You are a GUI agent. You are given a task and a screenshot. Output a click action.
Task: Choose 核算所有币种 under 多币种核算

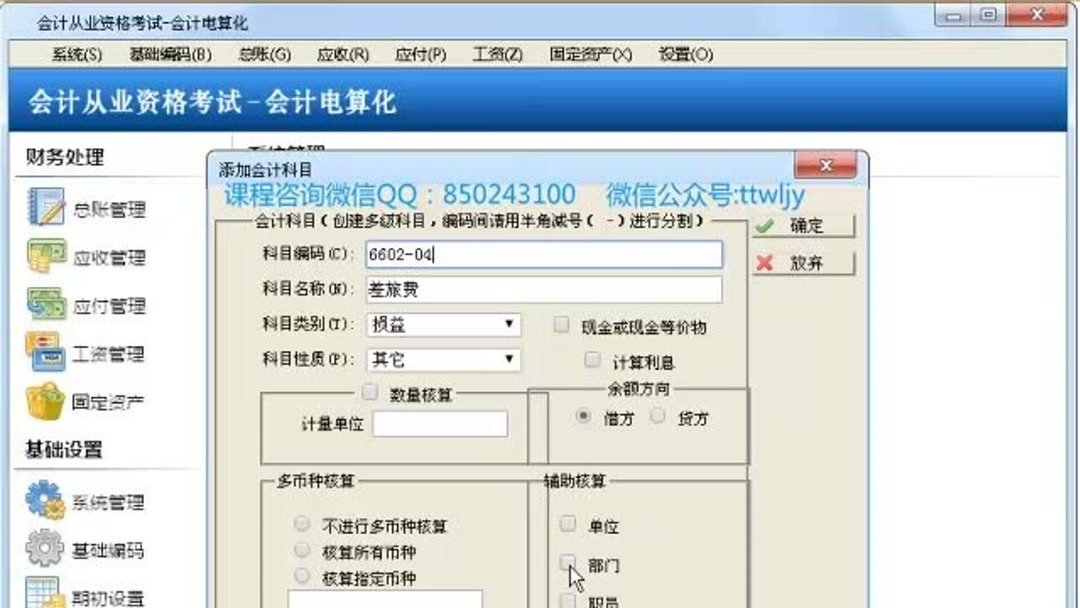point(302,549)
